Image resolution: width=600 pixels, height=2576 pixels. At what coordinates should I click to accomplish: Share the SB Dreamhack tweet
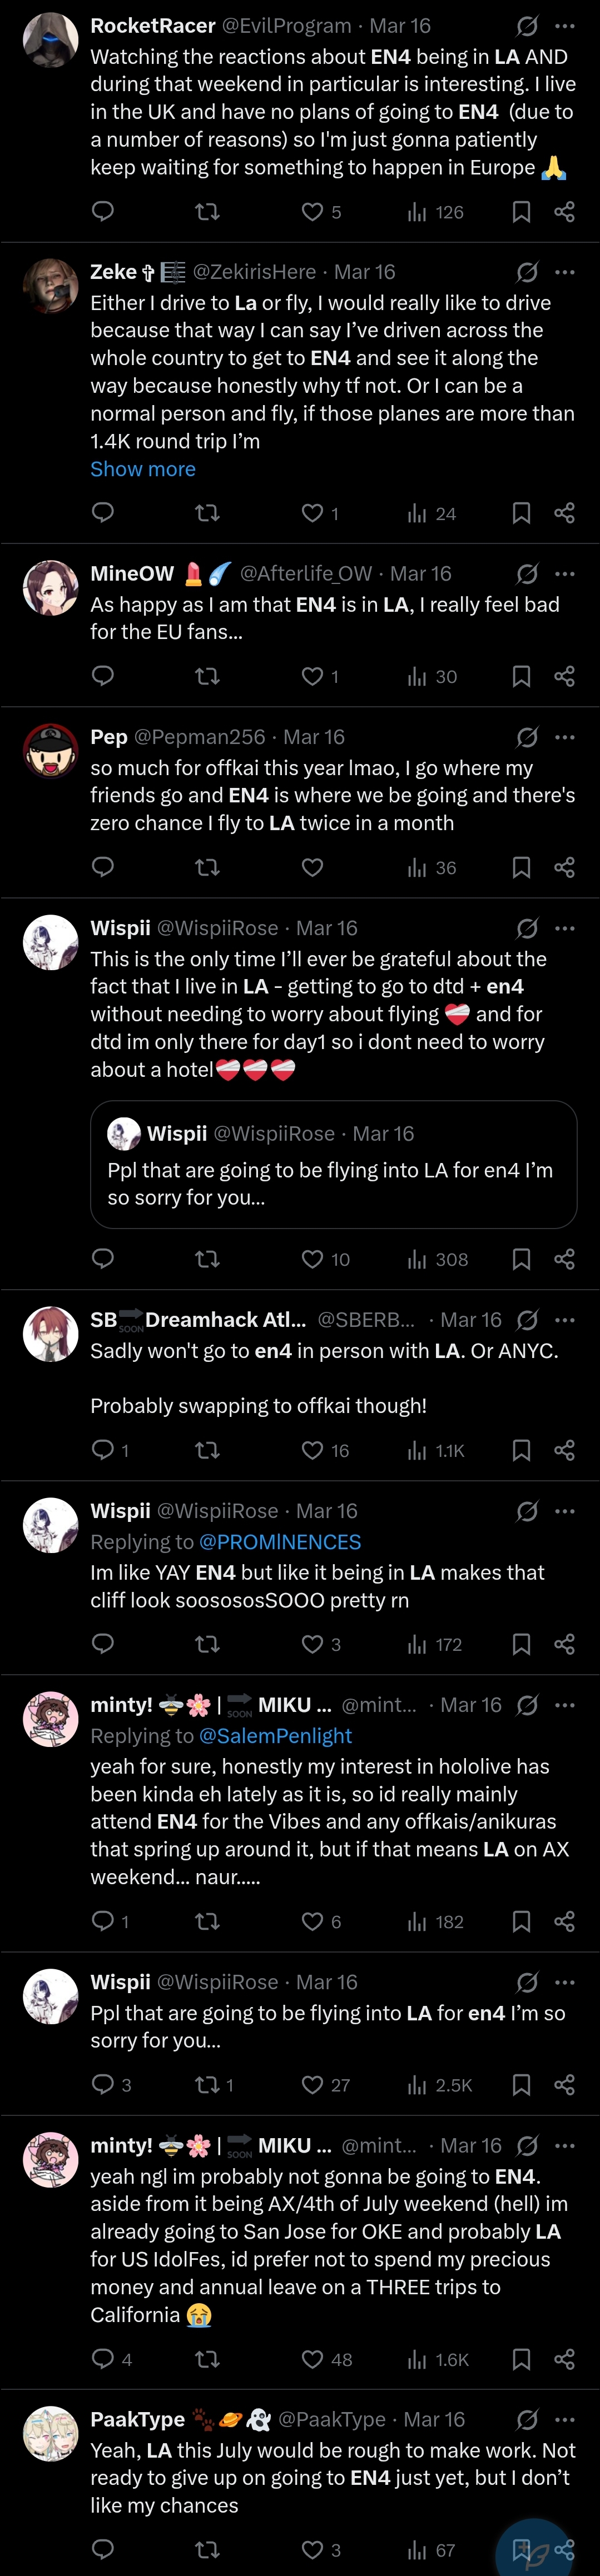565,1450
